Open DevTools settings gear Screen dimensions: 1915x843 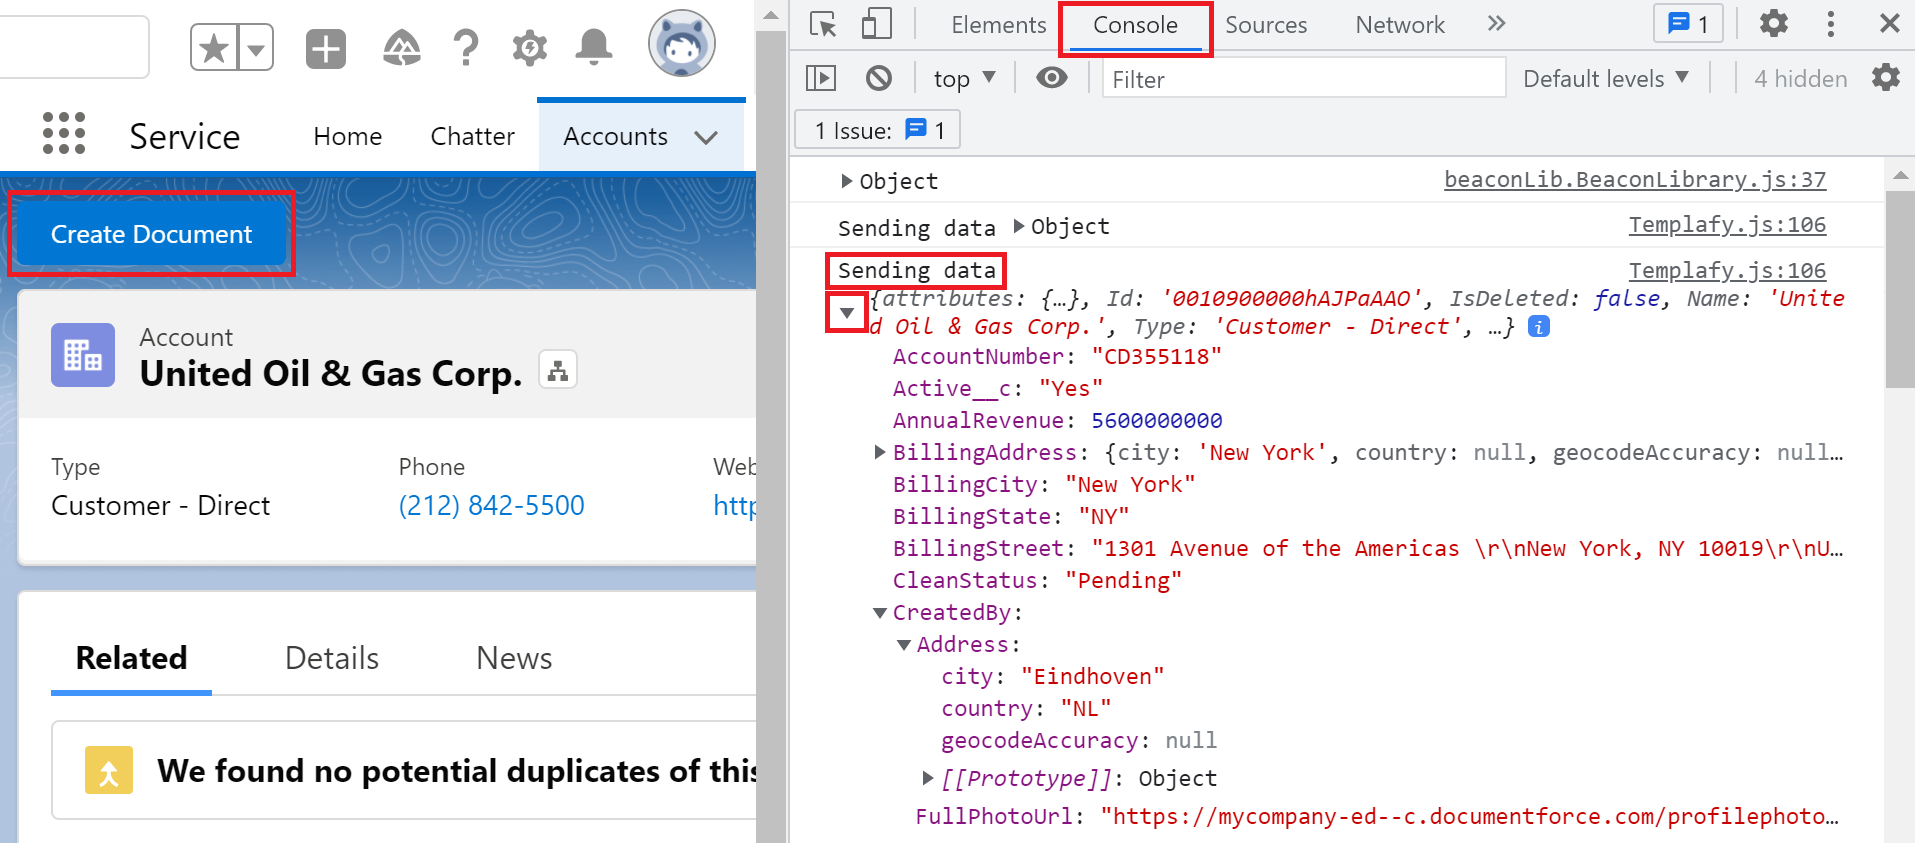[1773, 23]
